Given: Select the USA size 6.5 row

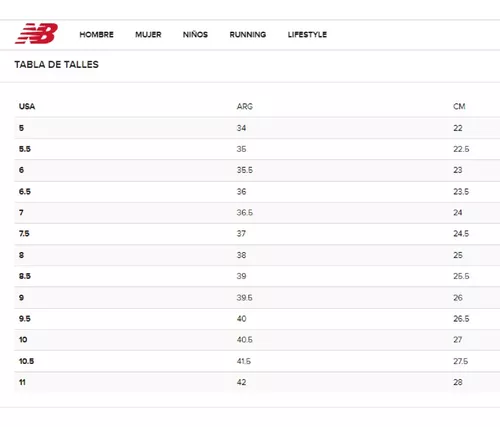Looking at the screenshot, I should (x=257, y=192).
